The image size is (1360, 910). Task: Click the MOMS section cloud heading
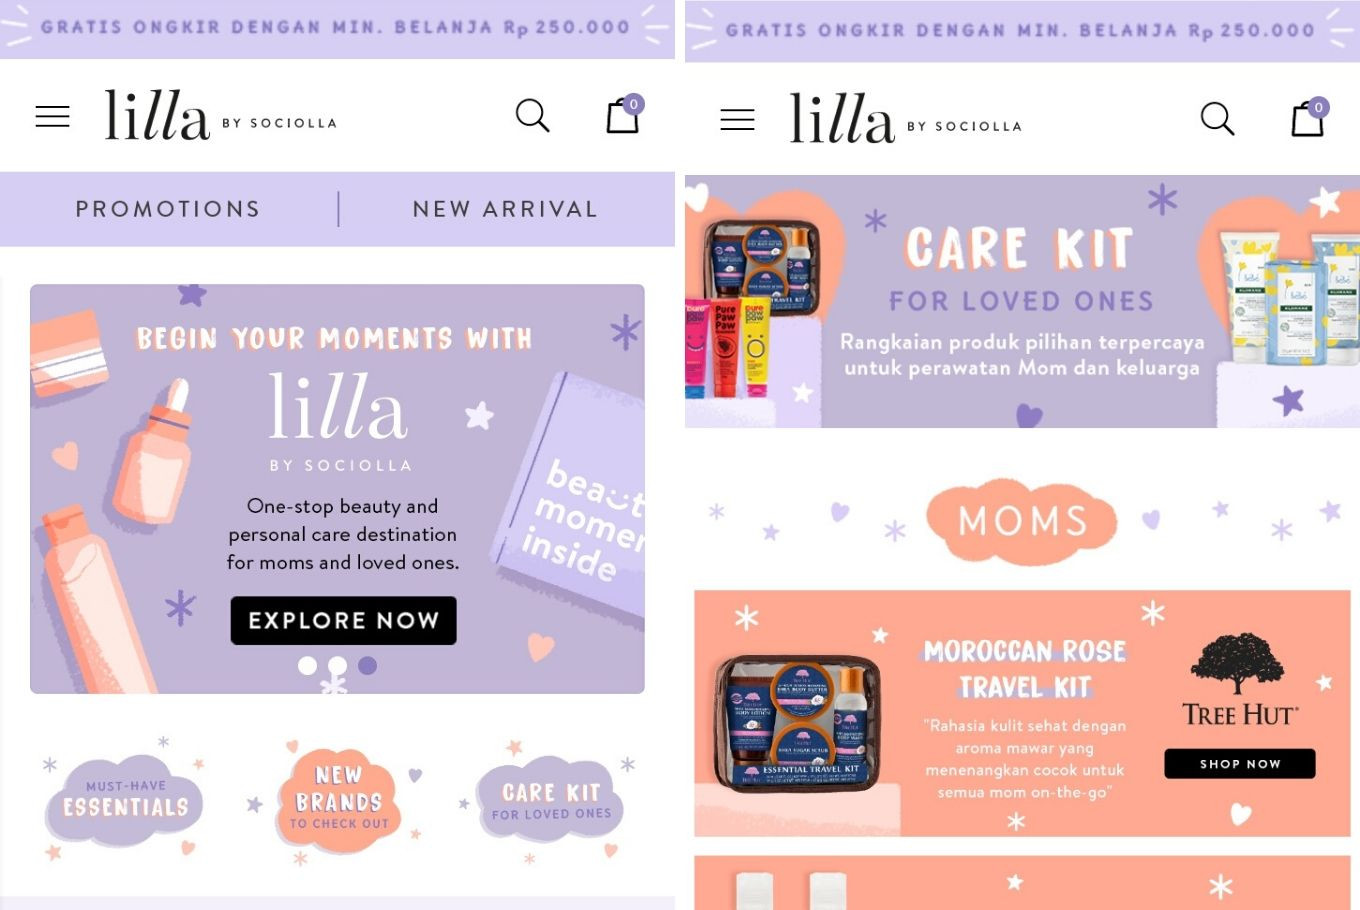1022,521
